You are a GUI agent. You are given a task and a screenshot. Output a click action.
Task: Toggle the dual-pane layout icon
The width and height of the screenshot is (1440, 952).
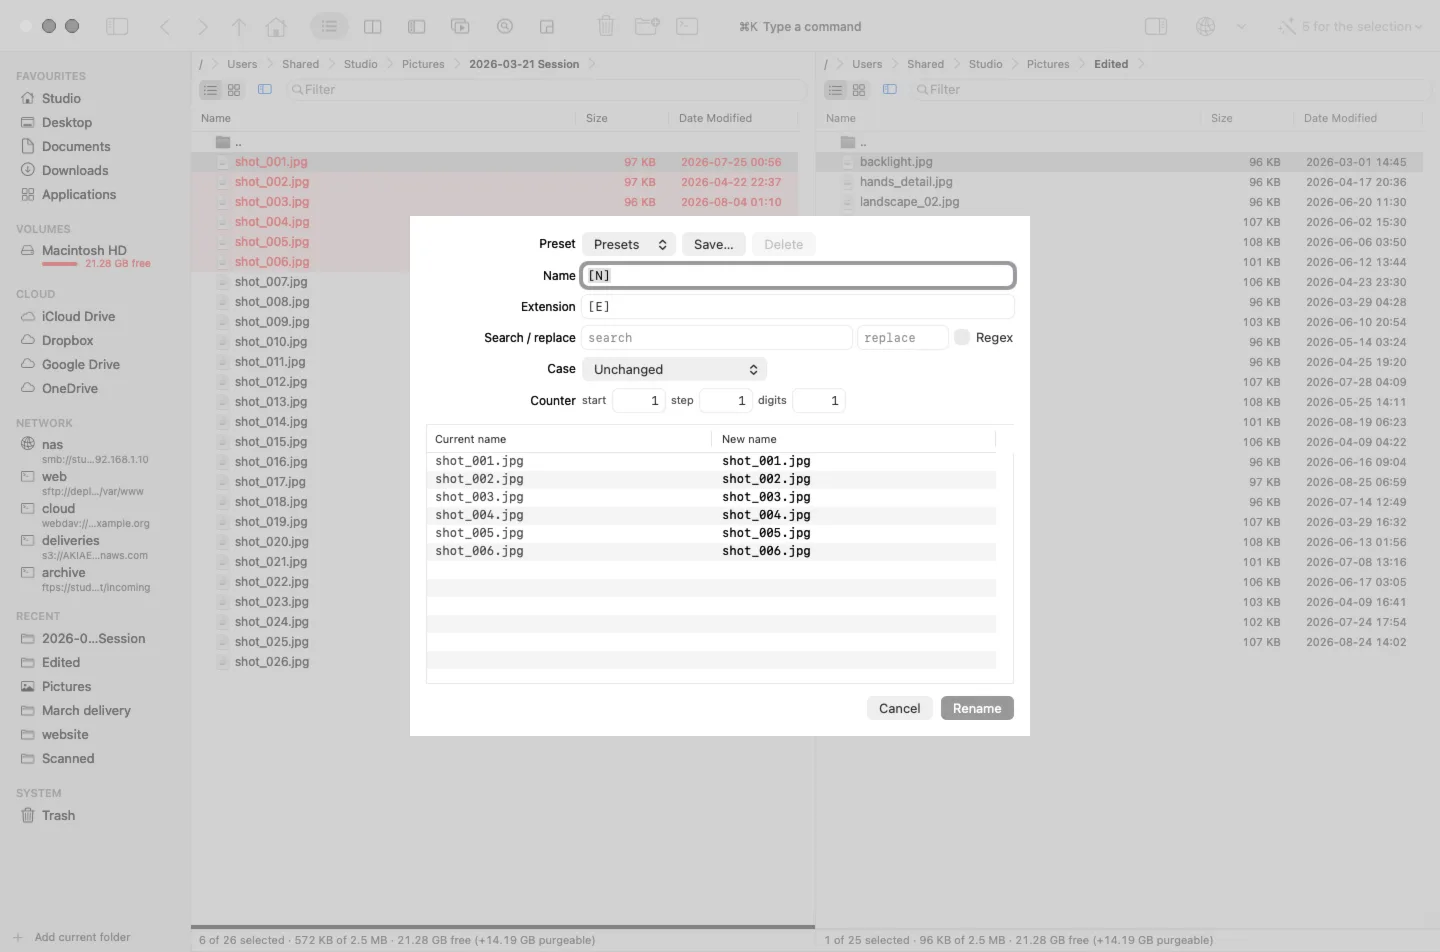(372, 27)
